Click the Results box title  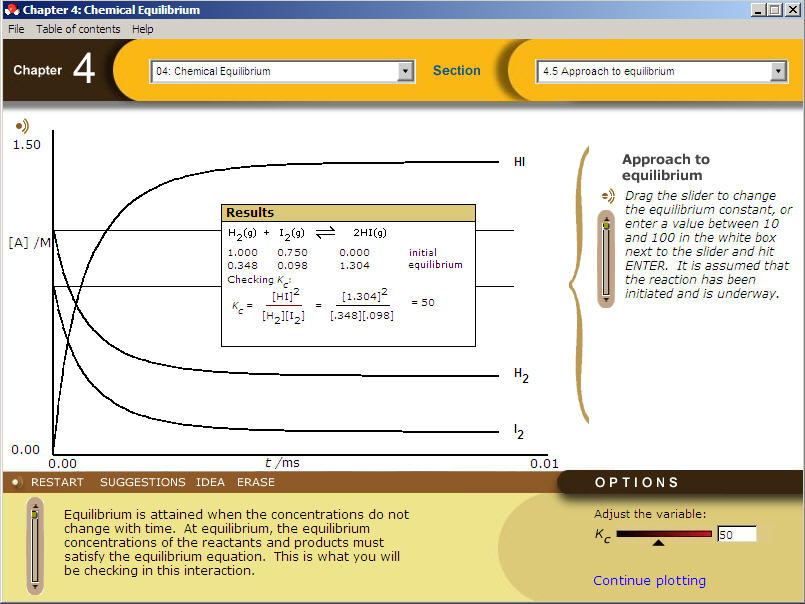(x=250, y=213)
